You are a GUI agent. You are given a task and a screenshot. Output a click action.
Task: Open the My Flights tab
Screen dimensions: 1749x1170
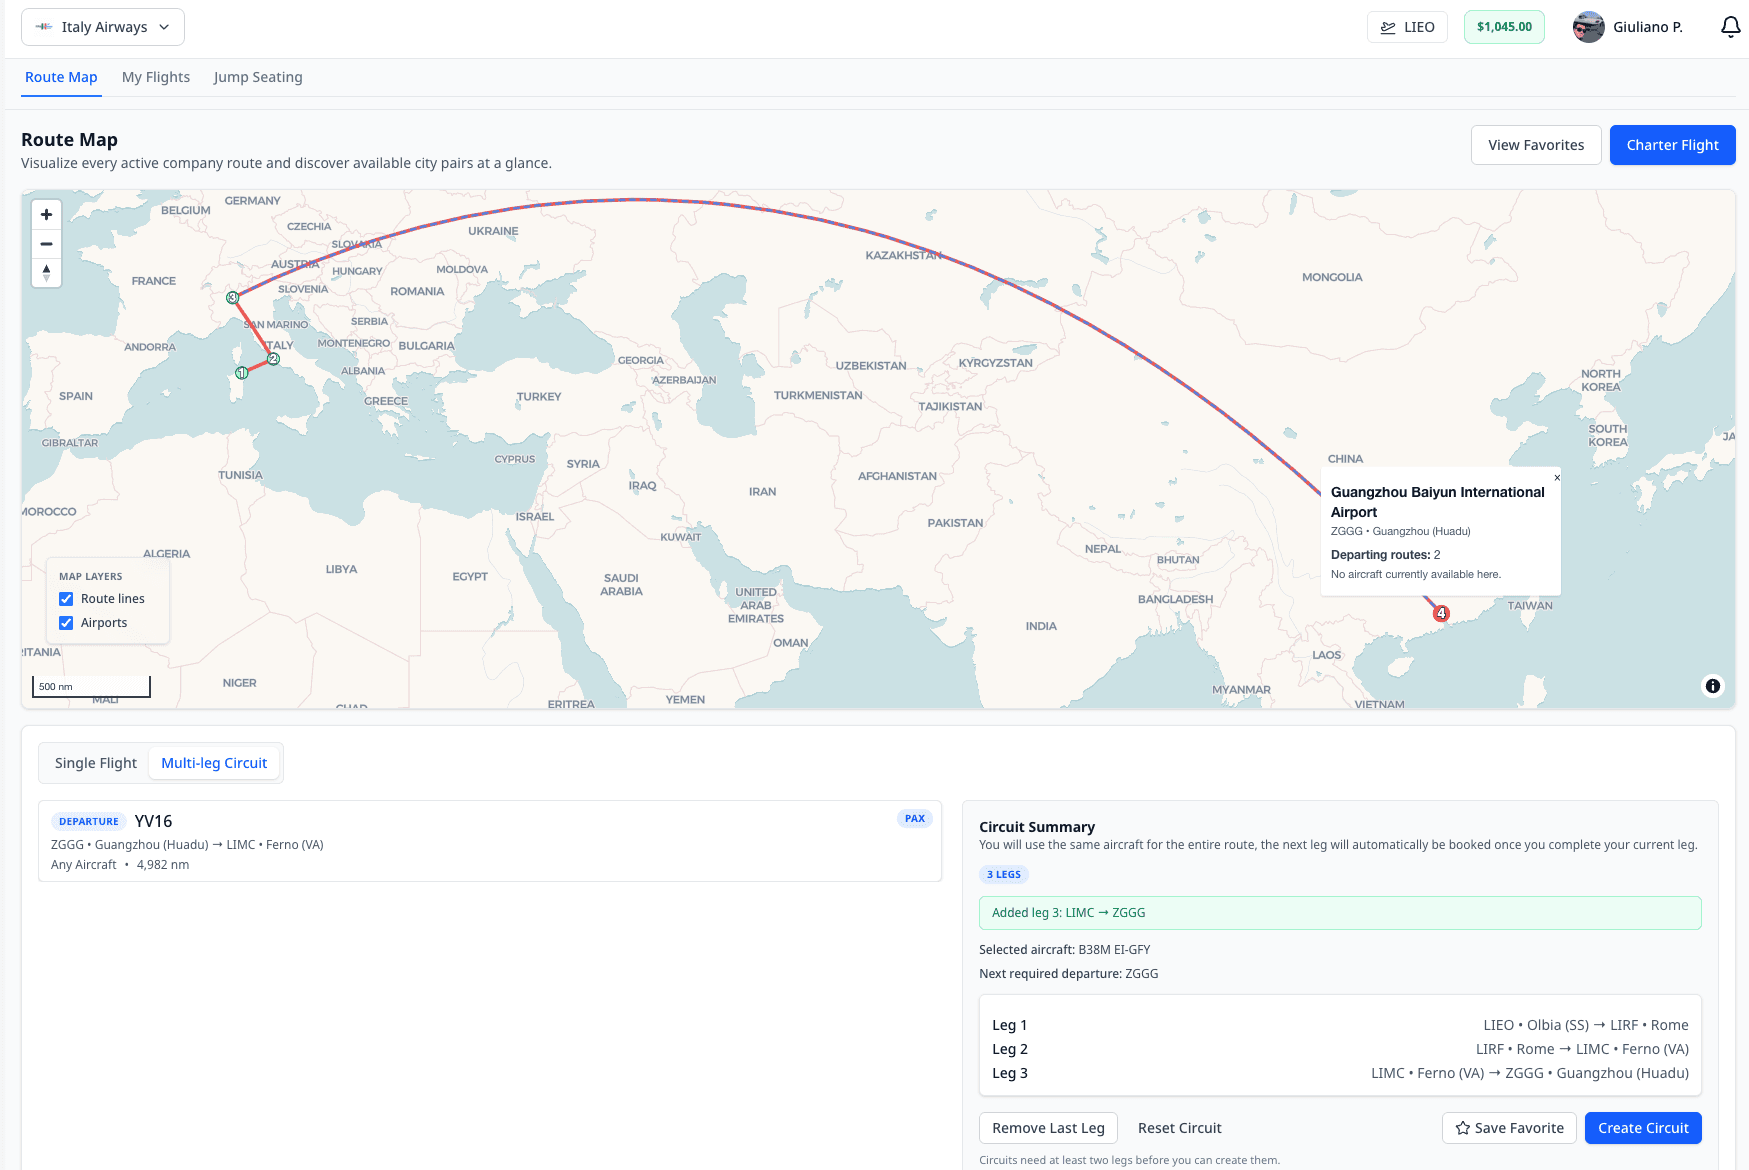[x=156, y=77]
